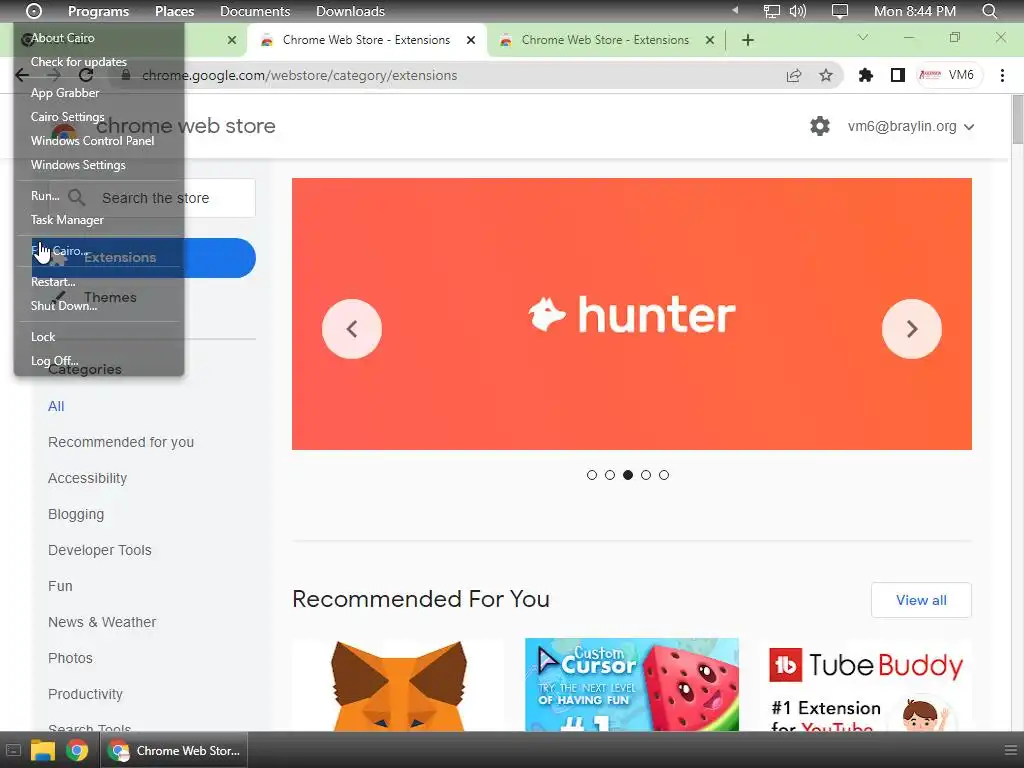
Task: Select first carousel dot
Action: point(592,475)
